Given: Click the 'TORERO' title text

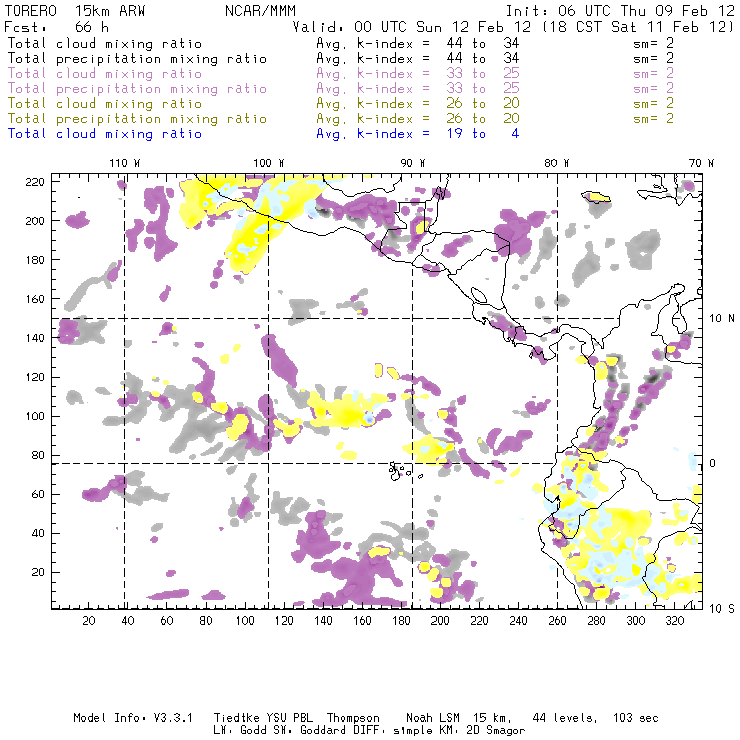Looking at the screenshot, I should tap(30, 11).
